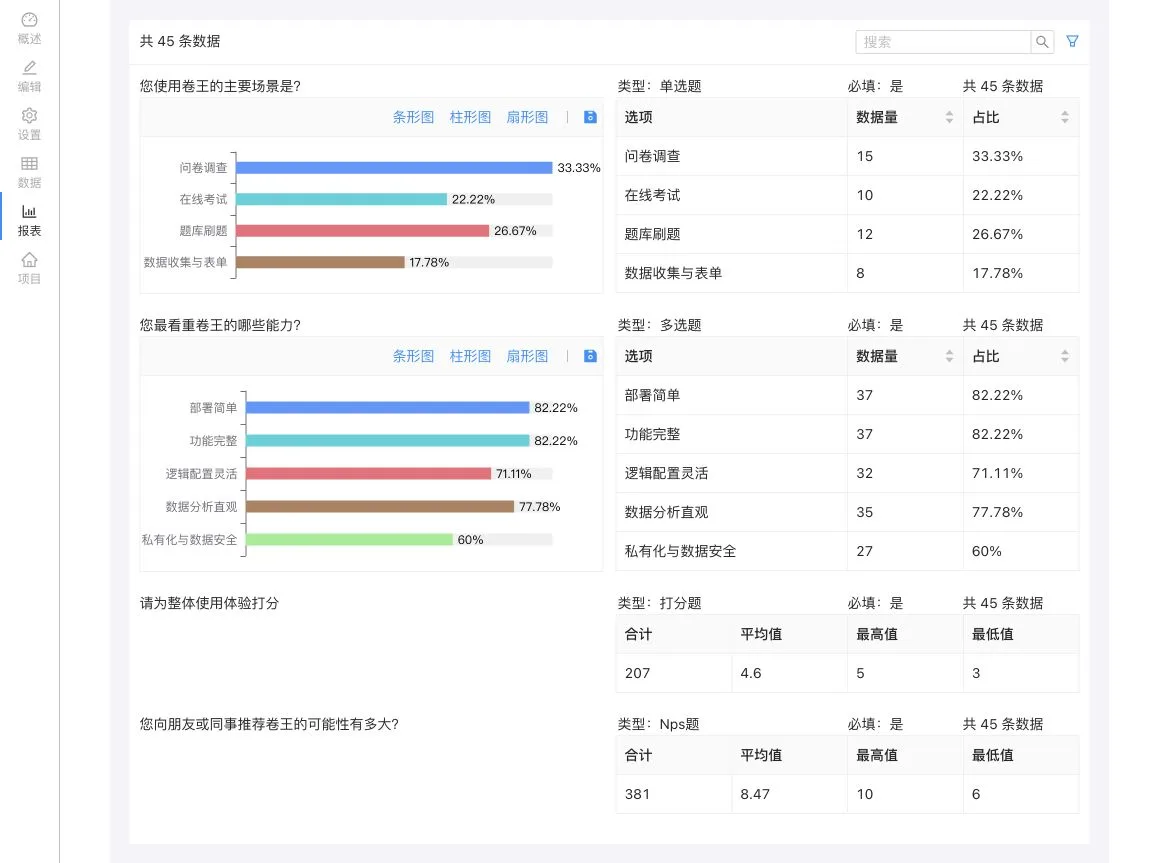Select the 私有化与数据安全 table row label

(x=680, y=551)
